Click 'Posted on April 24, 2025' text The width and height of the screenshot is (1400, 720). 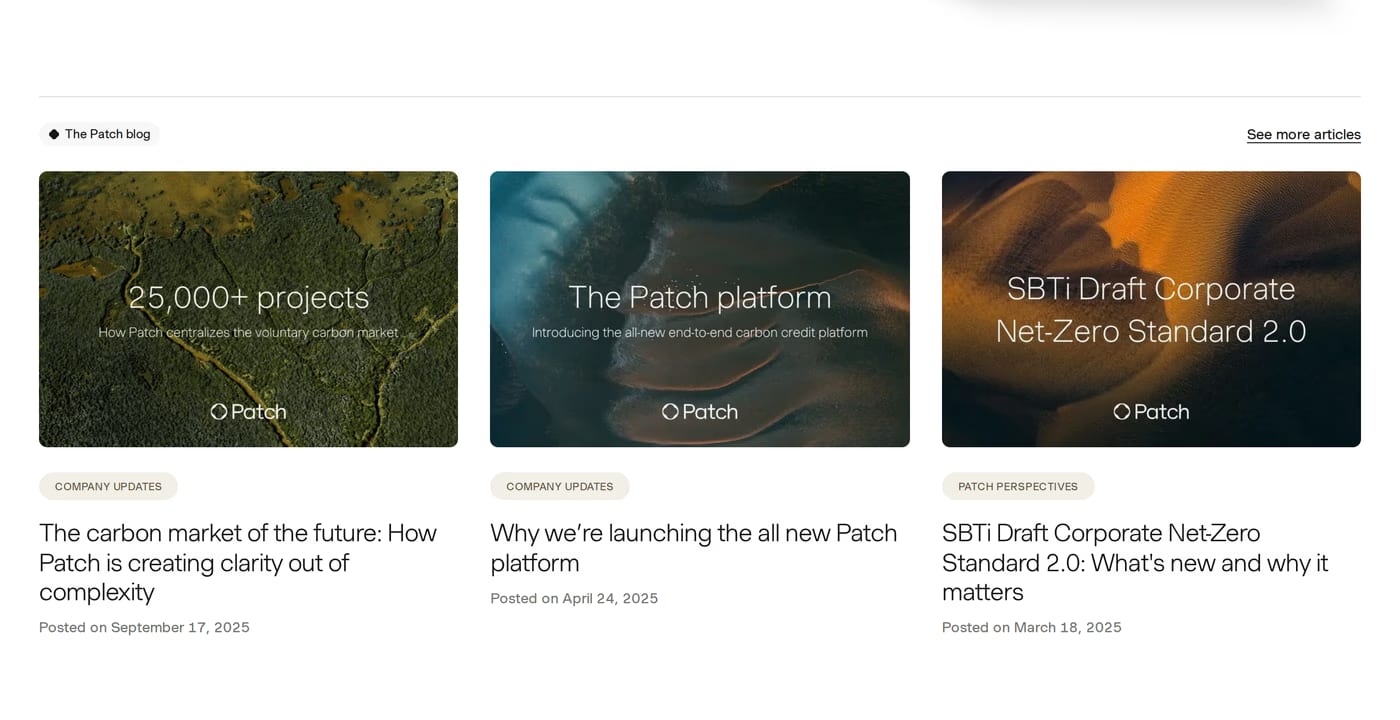coord(574,598)
